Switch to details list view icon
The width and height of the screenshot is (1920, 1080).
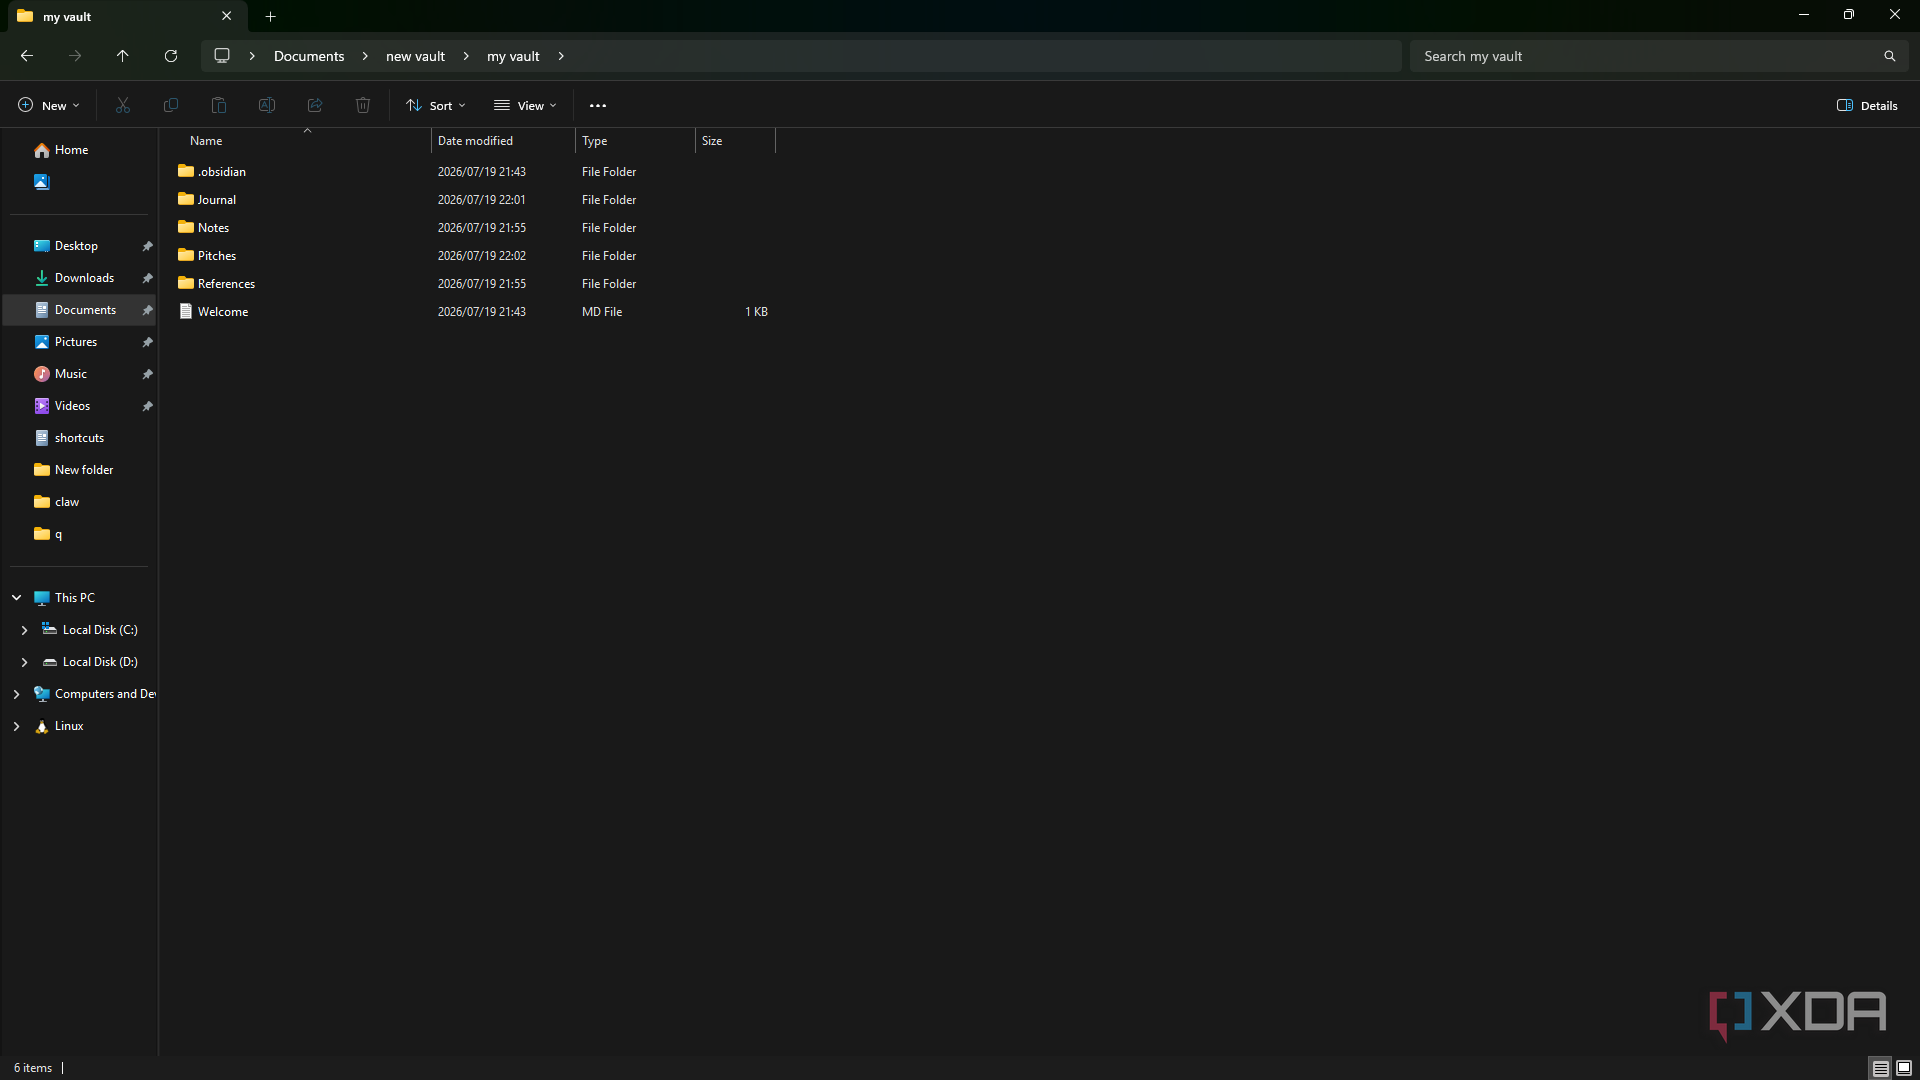click(1880, 1068)
